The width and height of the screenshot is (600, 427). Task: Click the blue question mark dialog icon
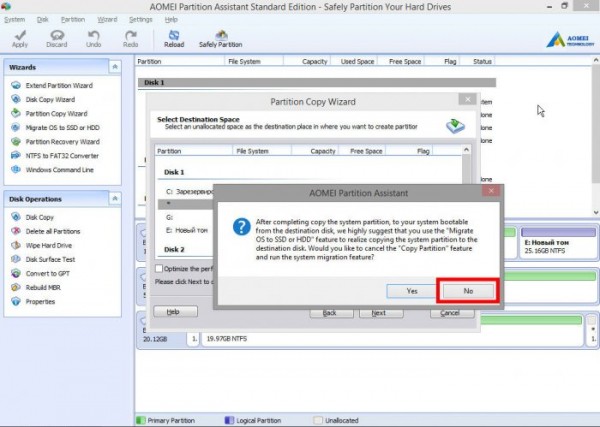[241, 227]
